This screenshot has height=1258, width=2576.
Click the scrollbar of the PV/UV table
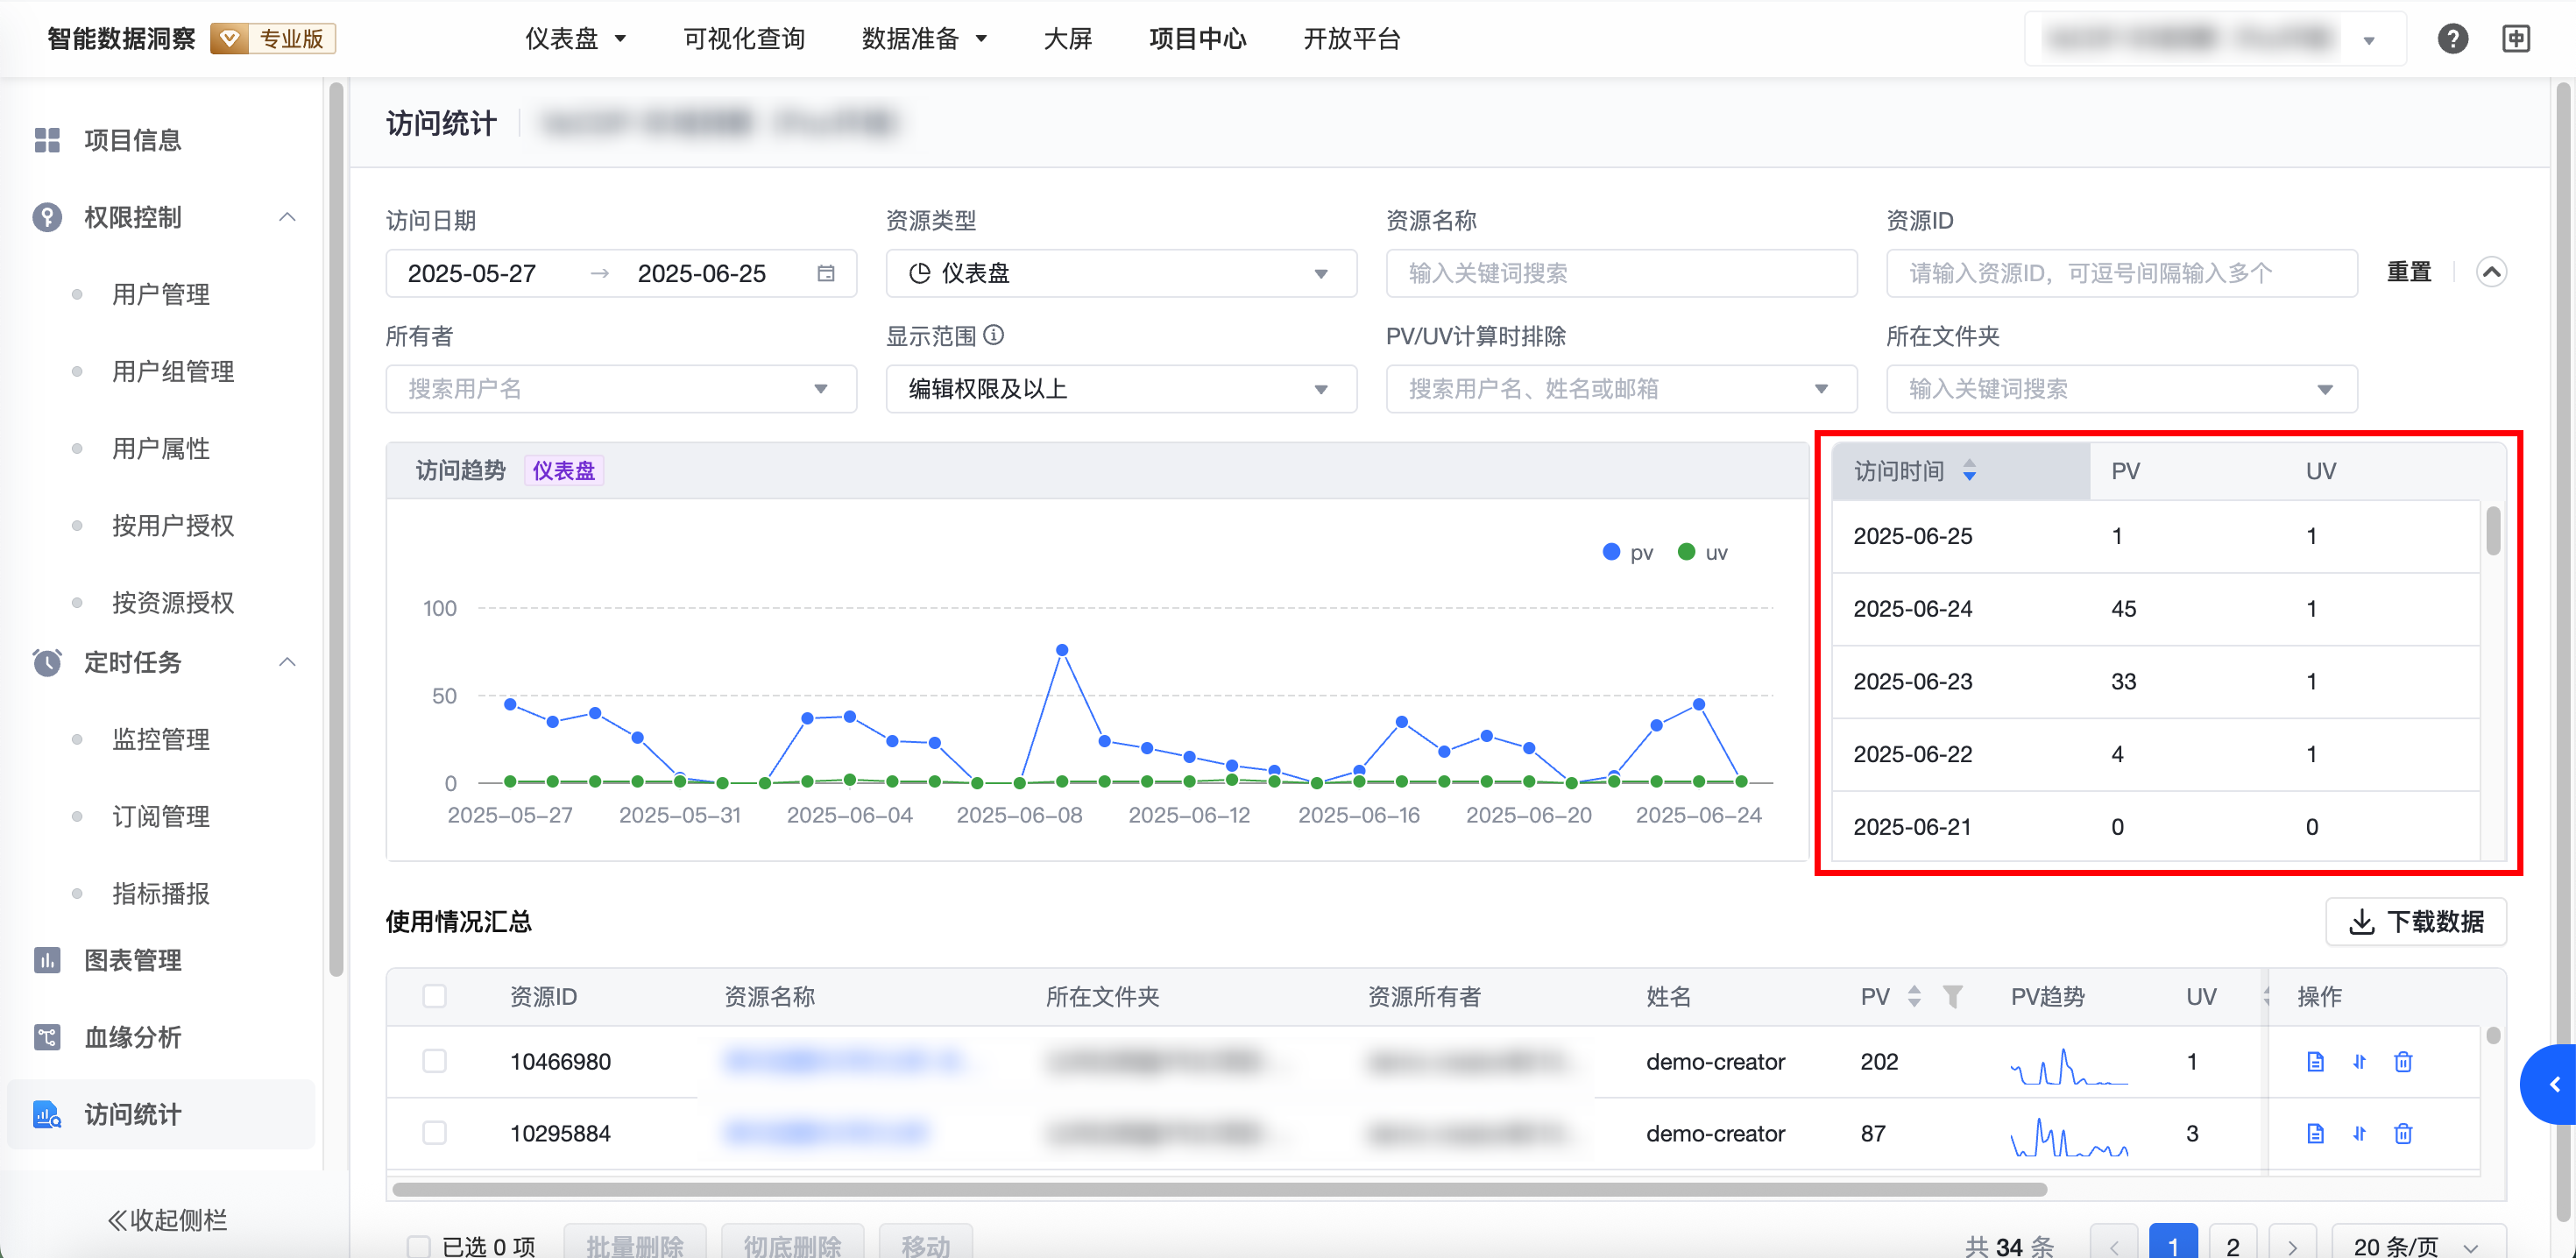point(2493,530)
